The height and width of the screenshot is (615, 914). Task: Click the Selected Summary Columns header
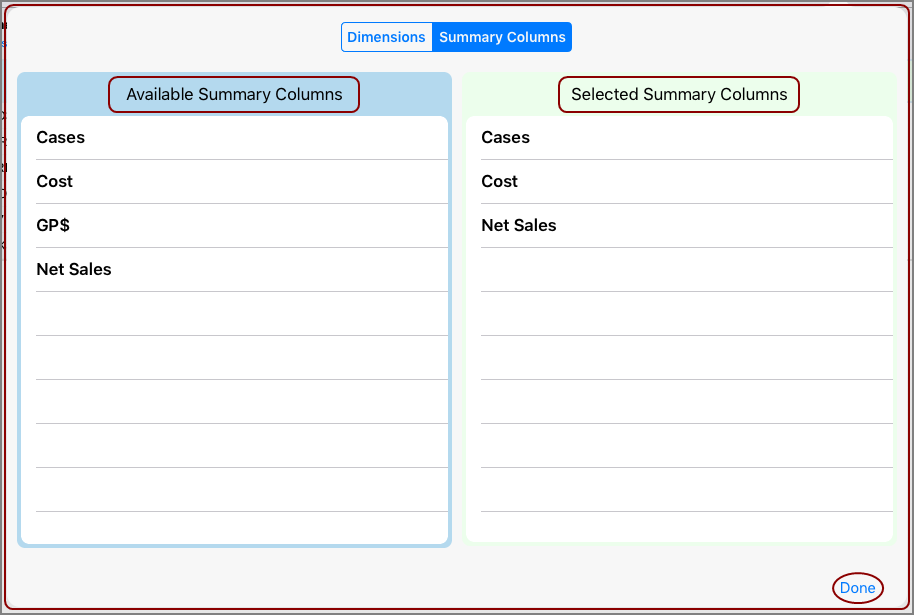pyautogui.click(x=678, y=94)
